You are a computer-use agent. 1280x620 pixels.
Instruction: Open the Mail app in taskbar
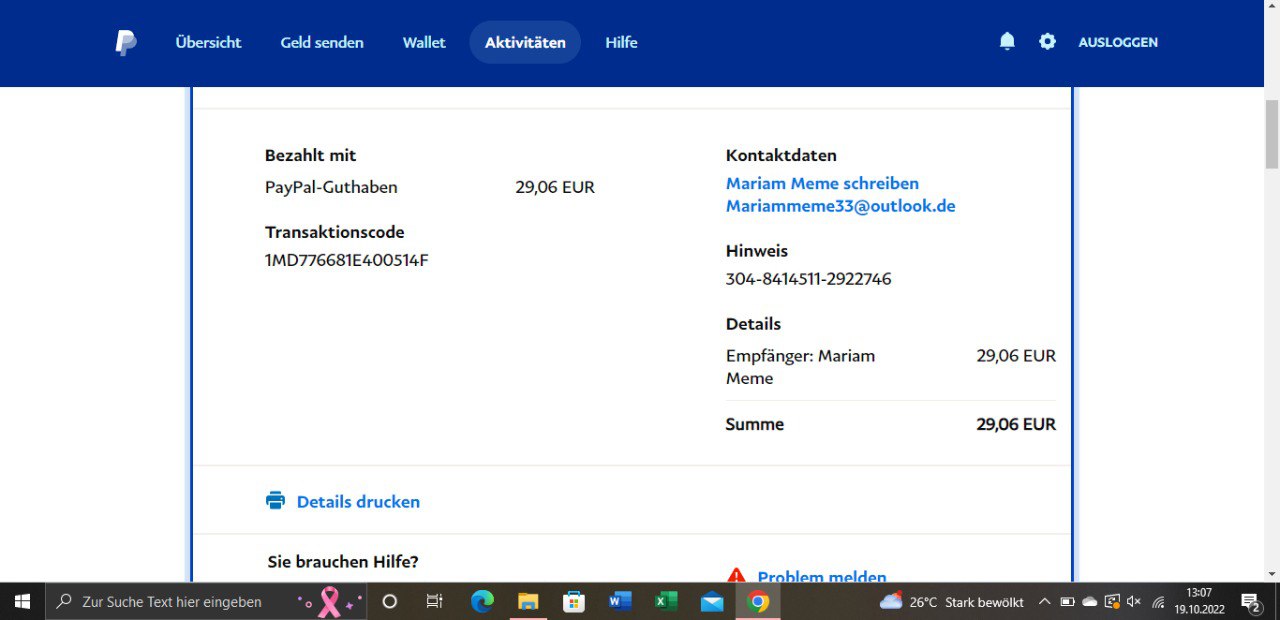(x=712, y=602)
